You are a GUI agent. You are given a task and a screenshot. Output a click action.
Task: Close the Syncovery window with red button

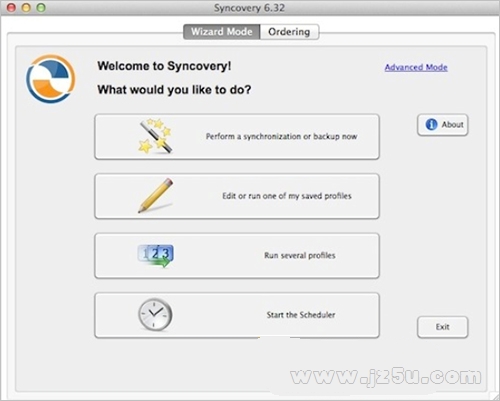[x=12, y=7]
